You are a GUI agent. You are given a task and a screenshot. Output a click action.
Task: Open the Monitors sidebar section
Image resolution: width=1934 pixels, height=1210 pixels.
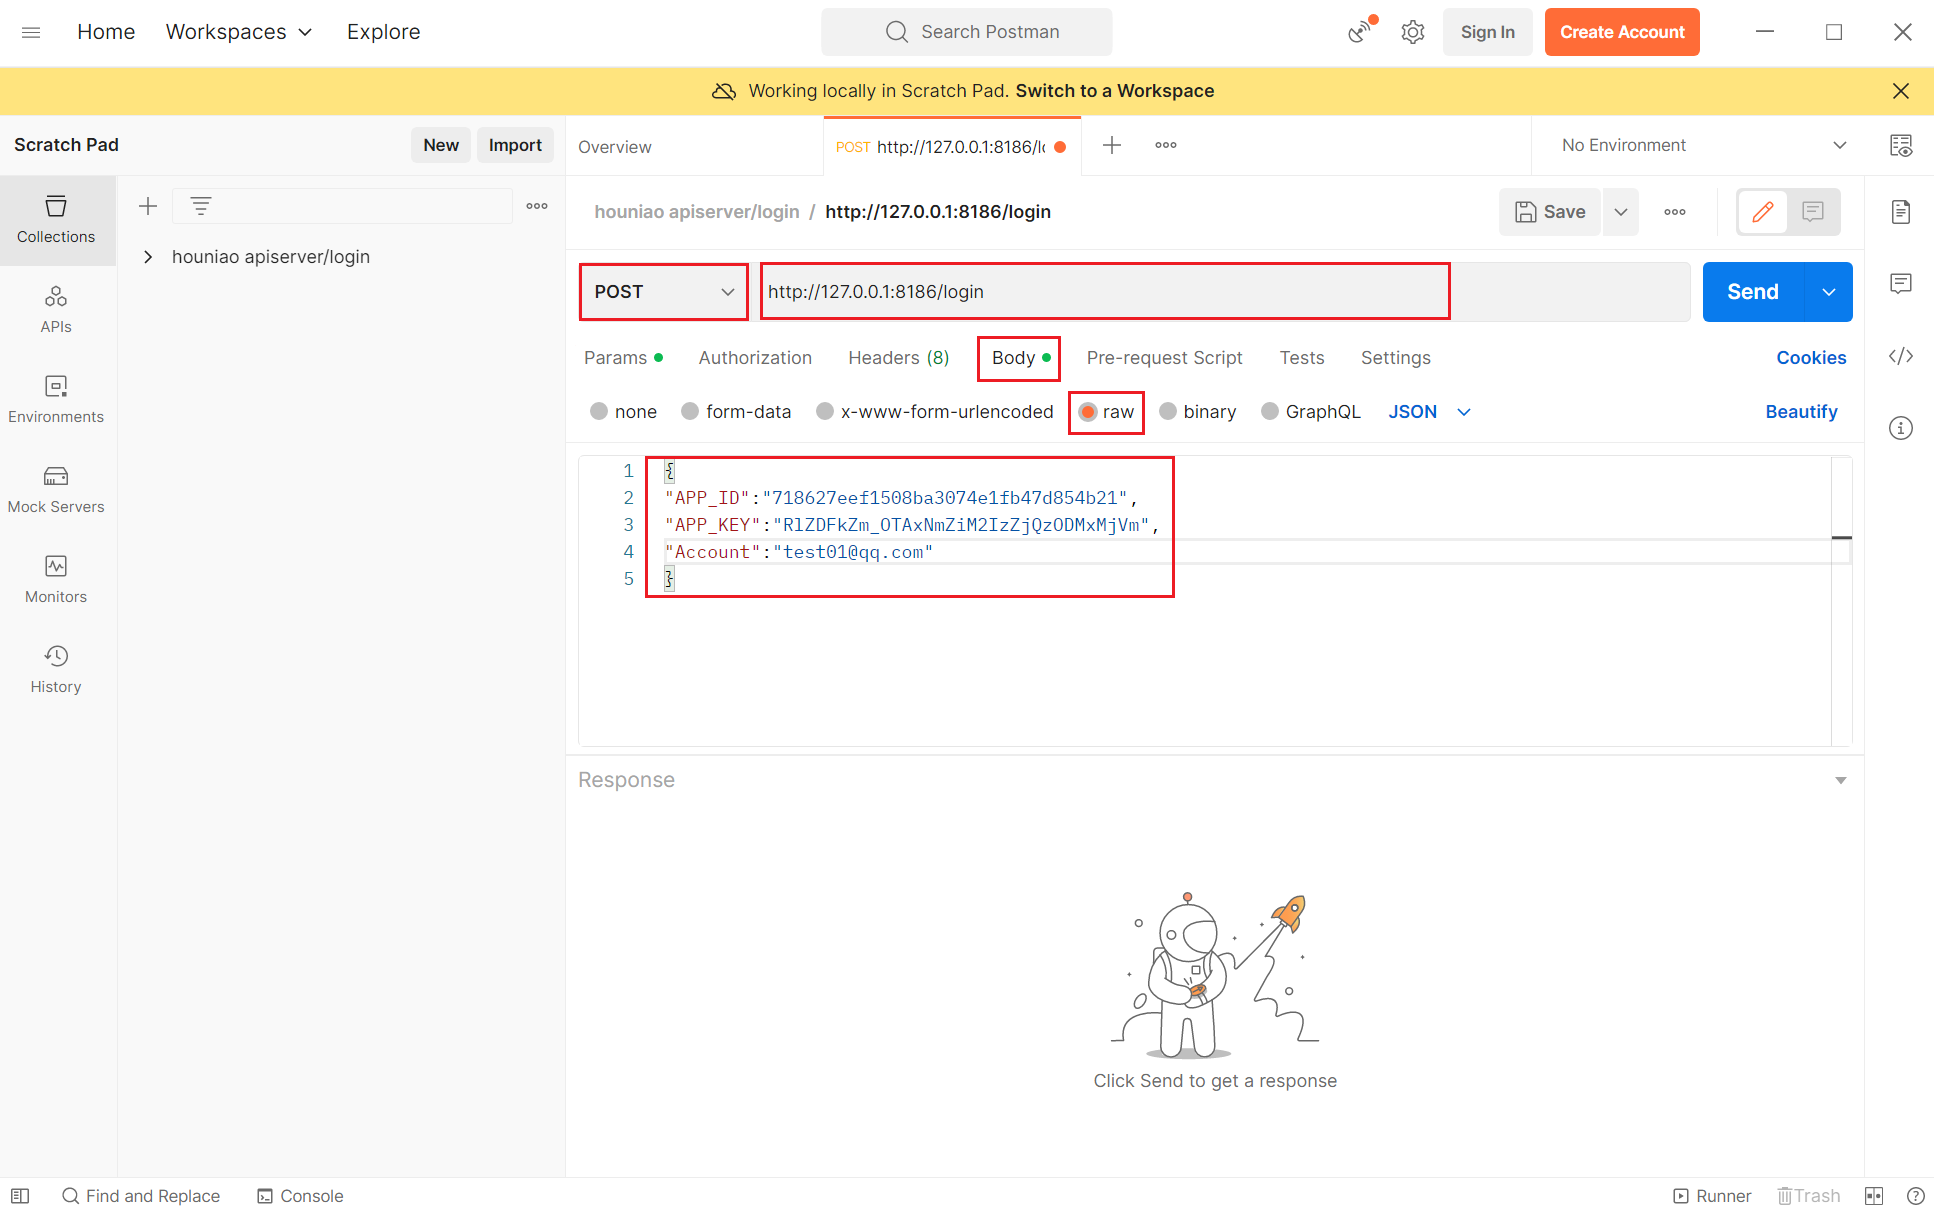tap(56, 580)
